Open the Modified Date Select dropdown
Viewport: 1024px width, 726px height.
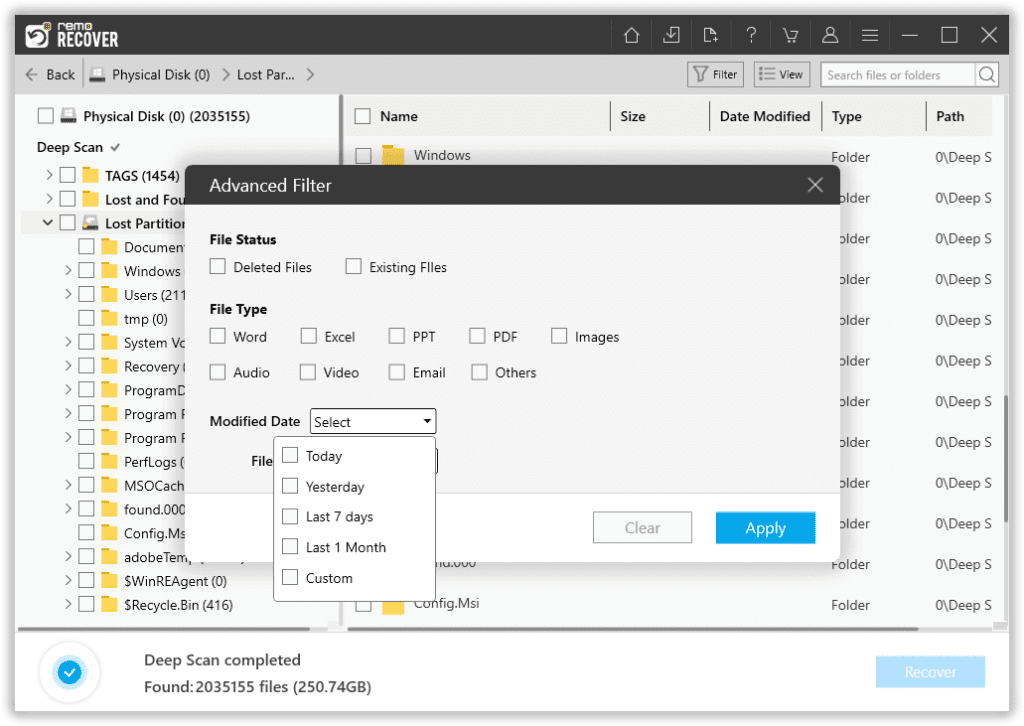[x=372, y=421]
